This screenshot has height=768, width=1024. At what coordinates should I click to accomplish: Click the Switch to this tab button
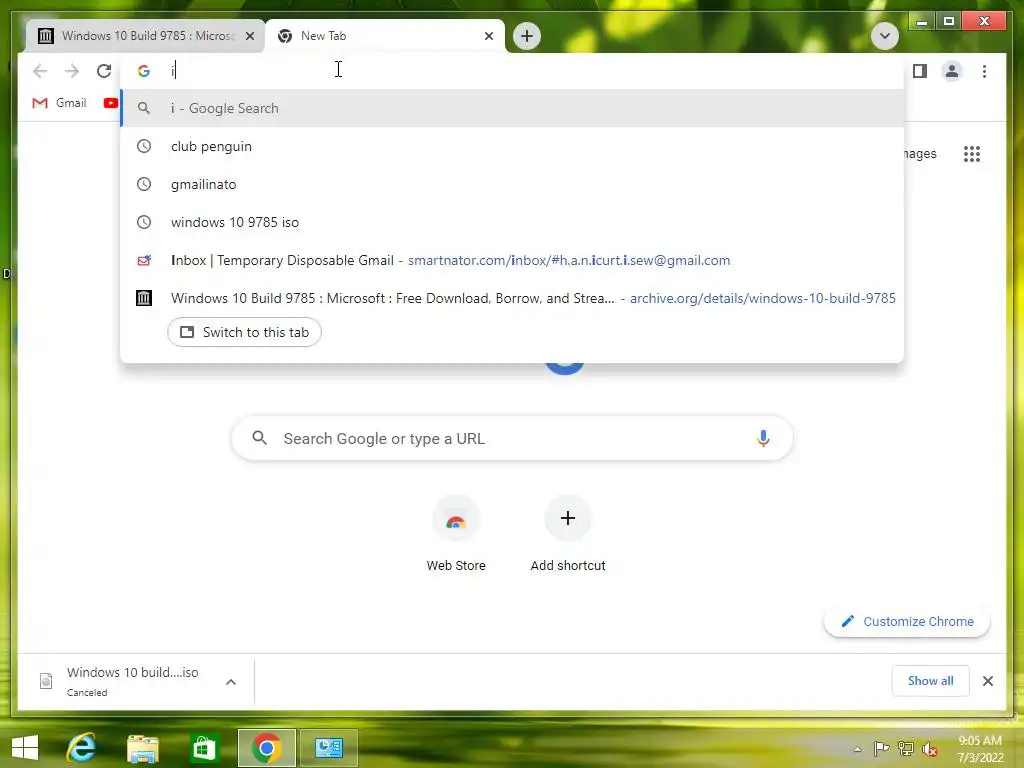tap(244, 332)
